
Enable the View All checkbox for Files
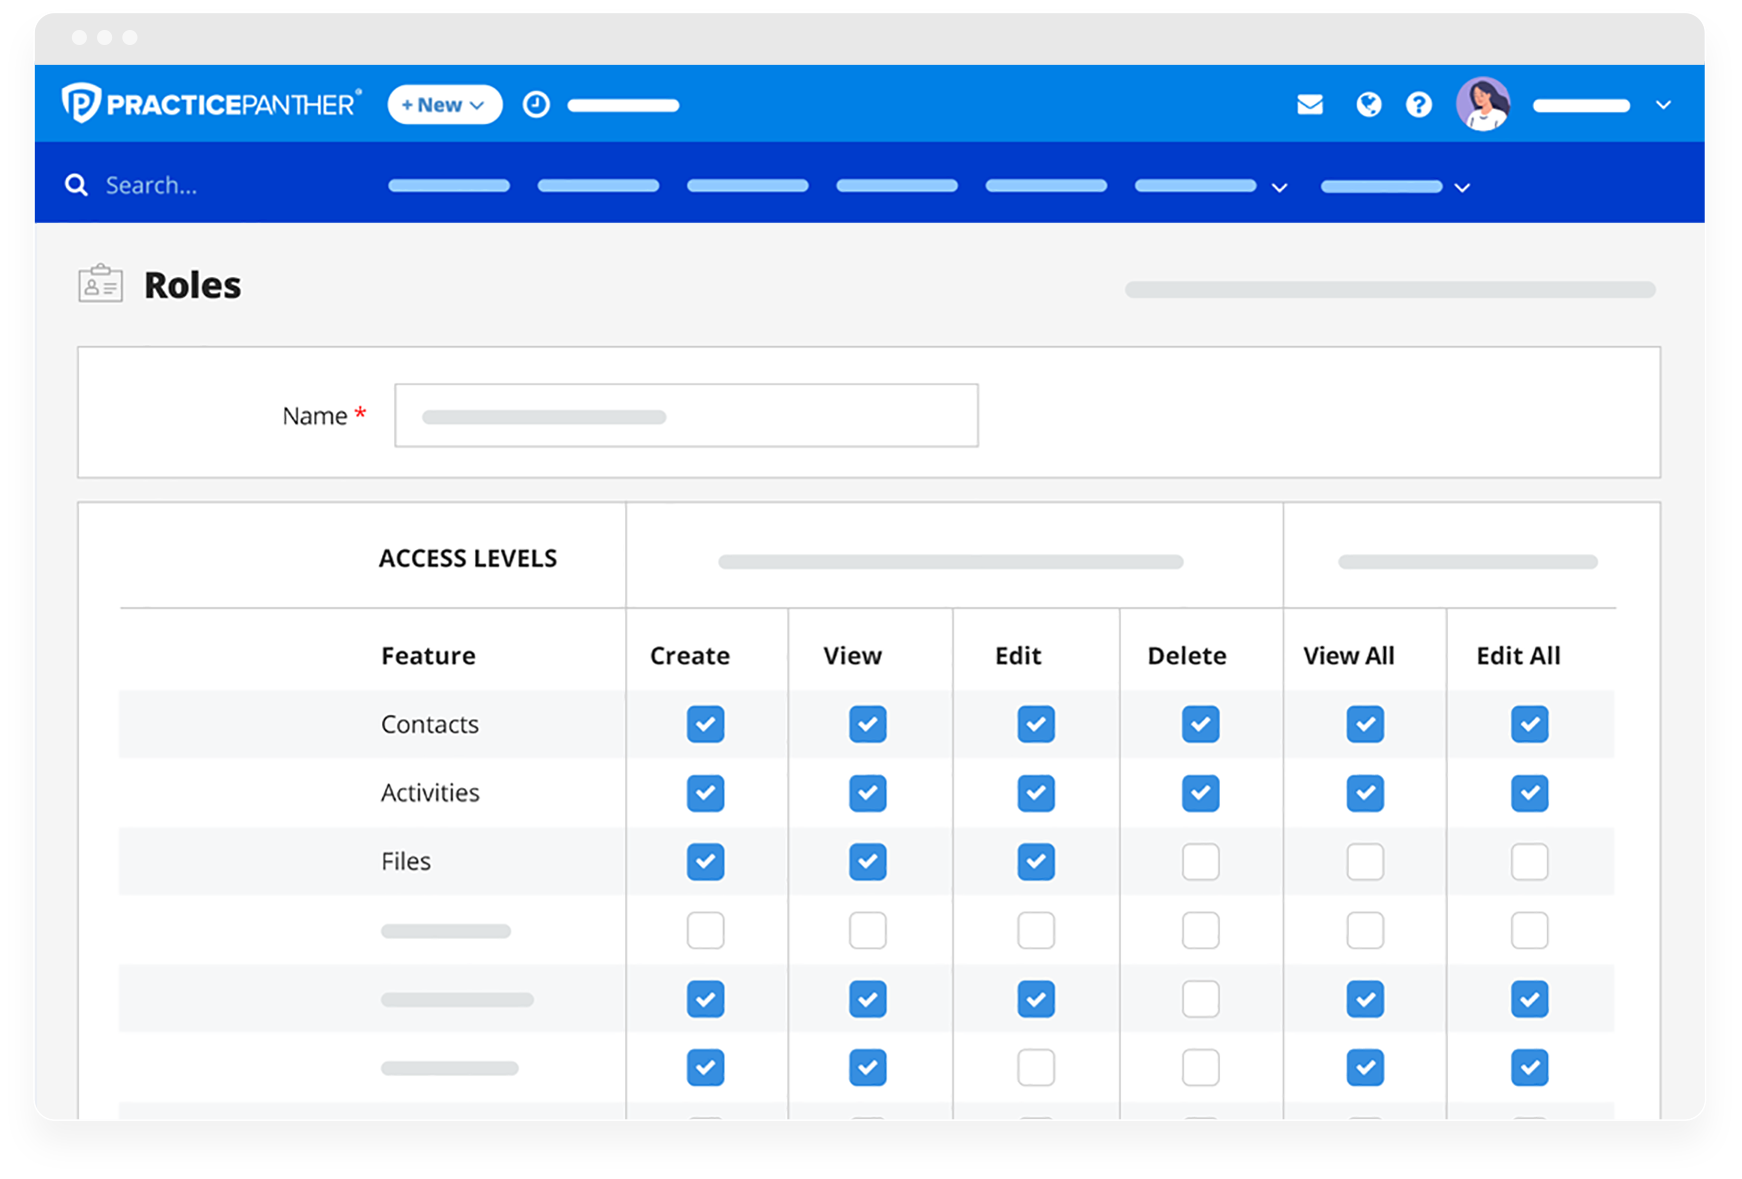tap(1365, 861)
